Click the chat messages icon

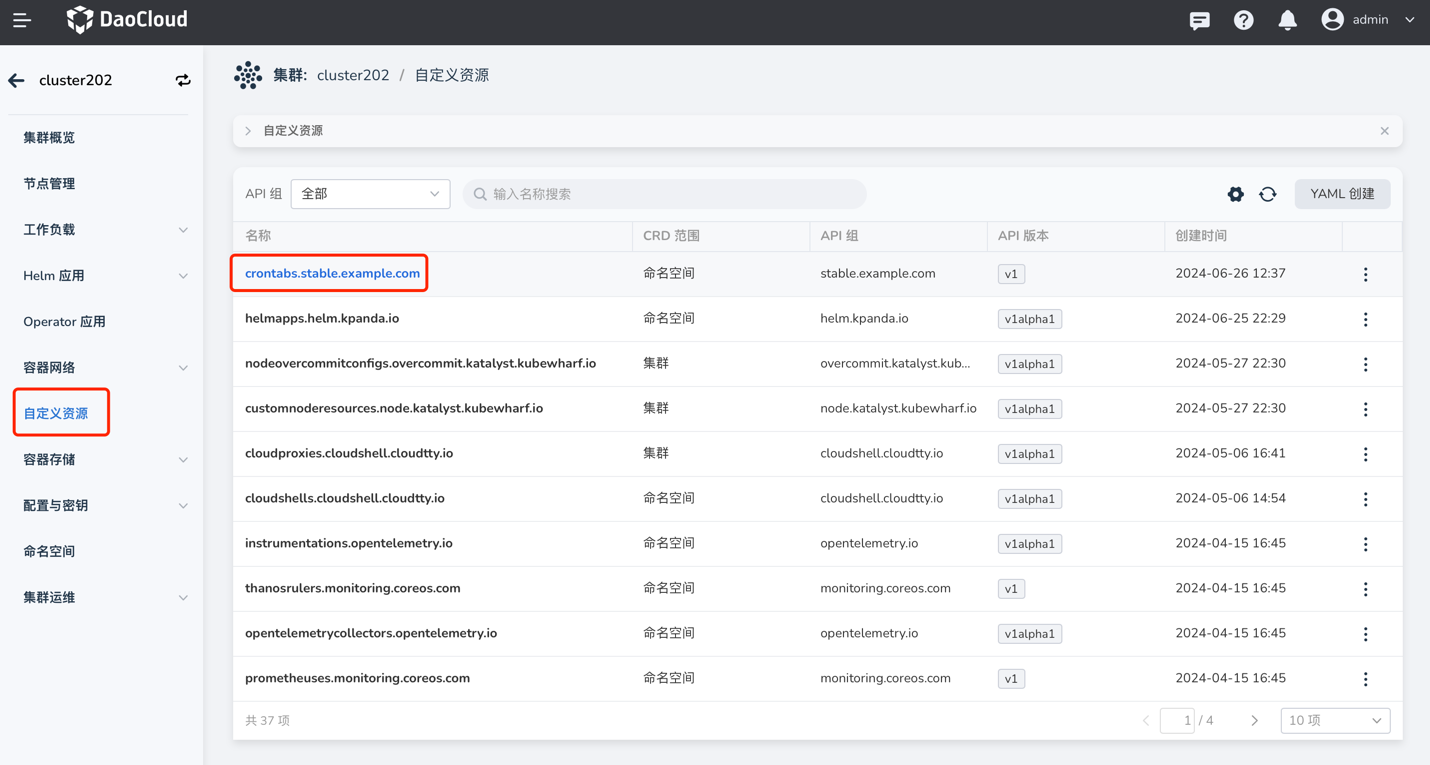pyautogui.click(x=1199, y=20)
